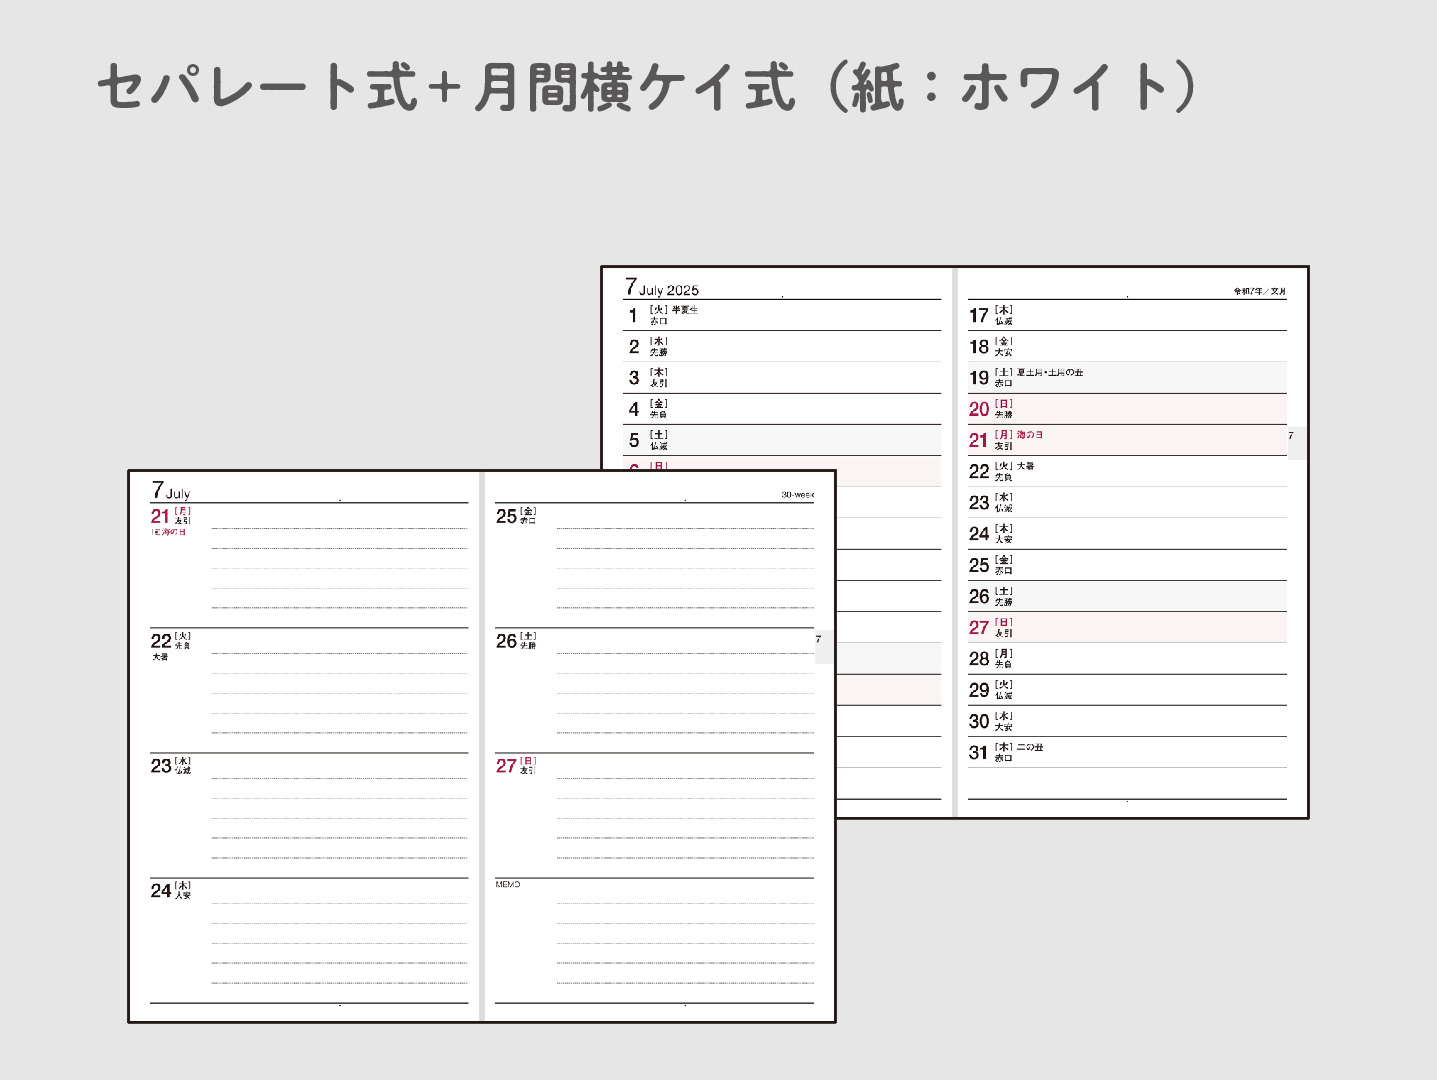
Task: Click the "7 July" header in weekly planner
Action: pyautogui.click(x=171, y=490)
